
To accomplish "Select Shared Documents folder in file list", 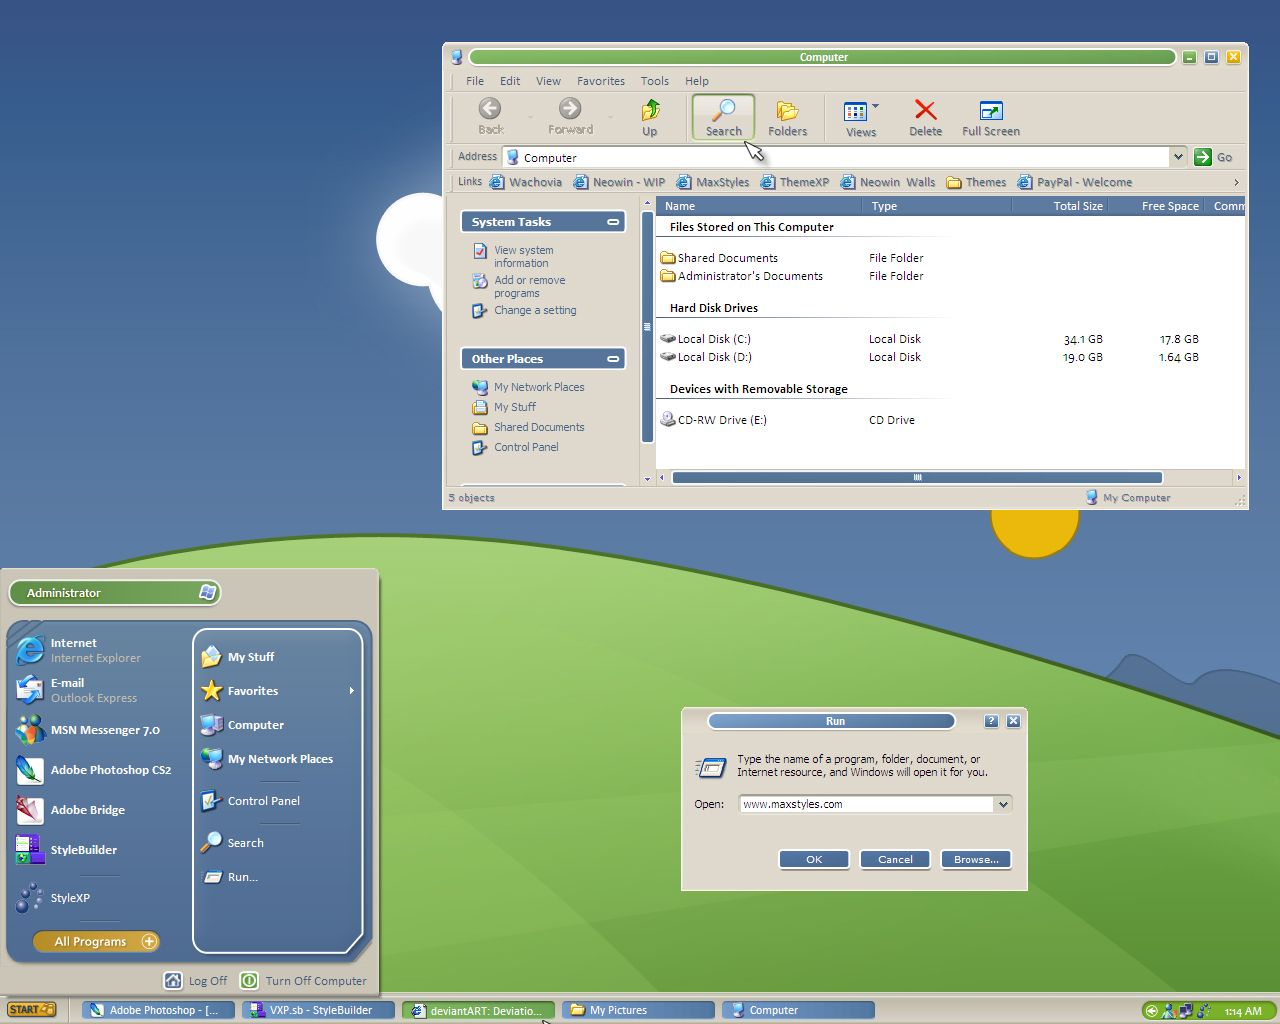I will (719, 258).
